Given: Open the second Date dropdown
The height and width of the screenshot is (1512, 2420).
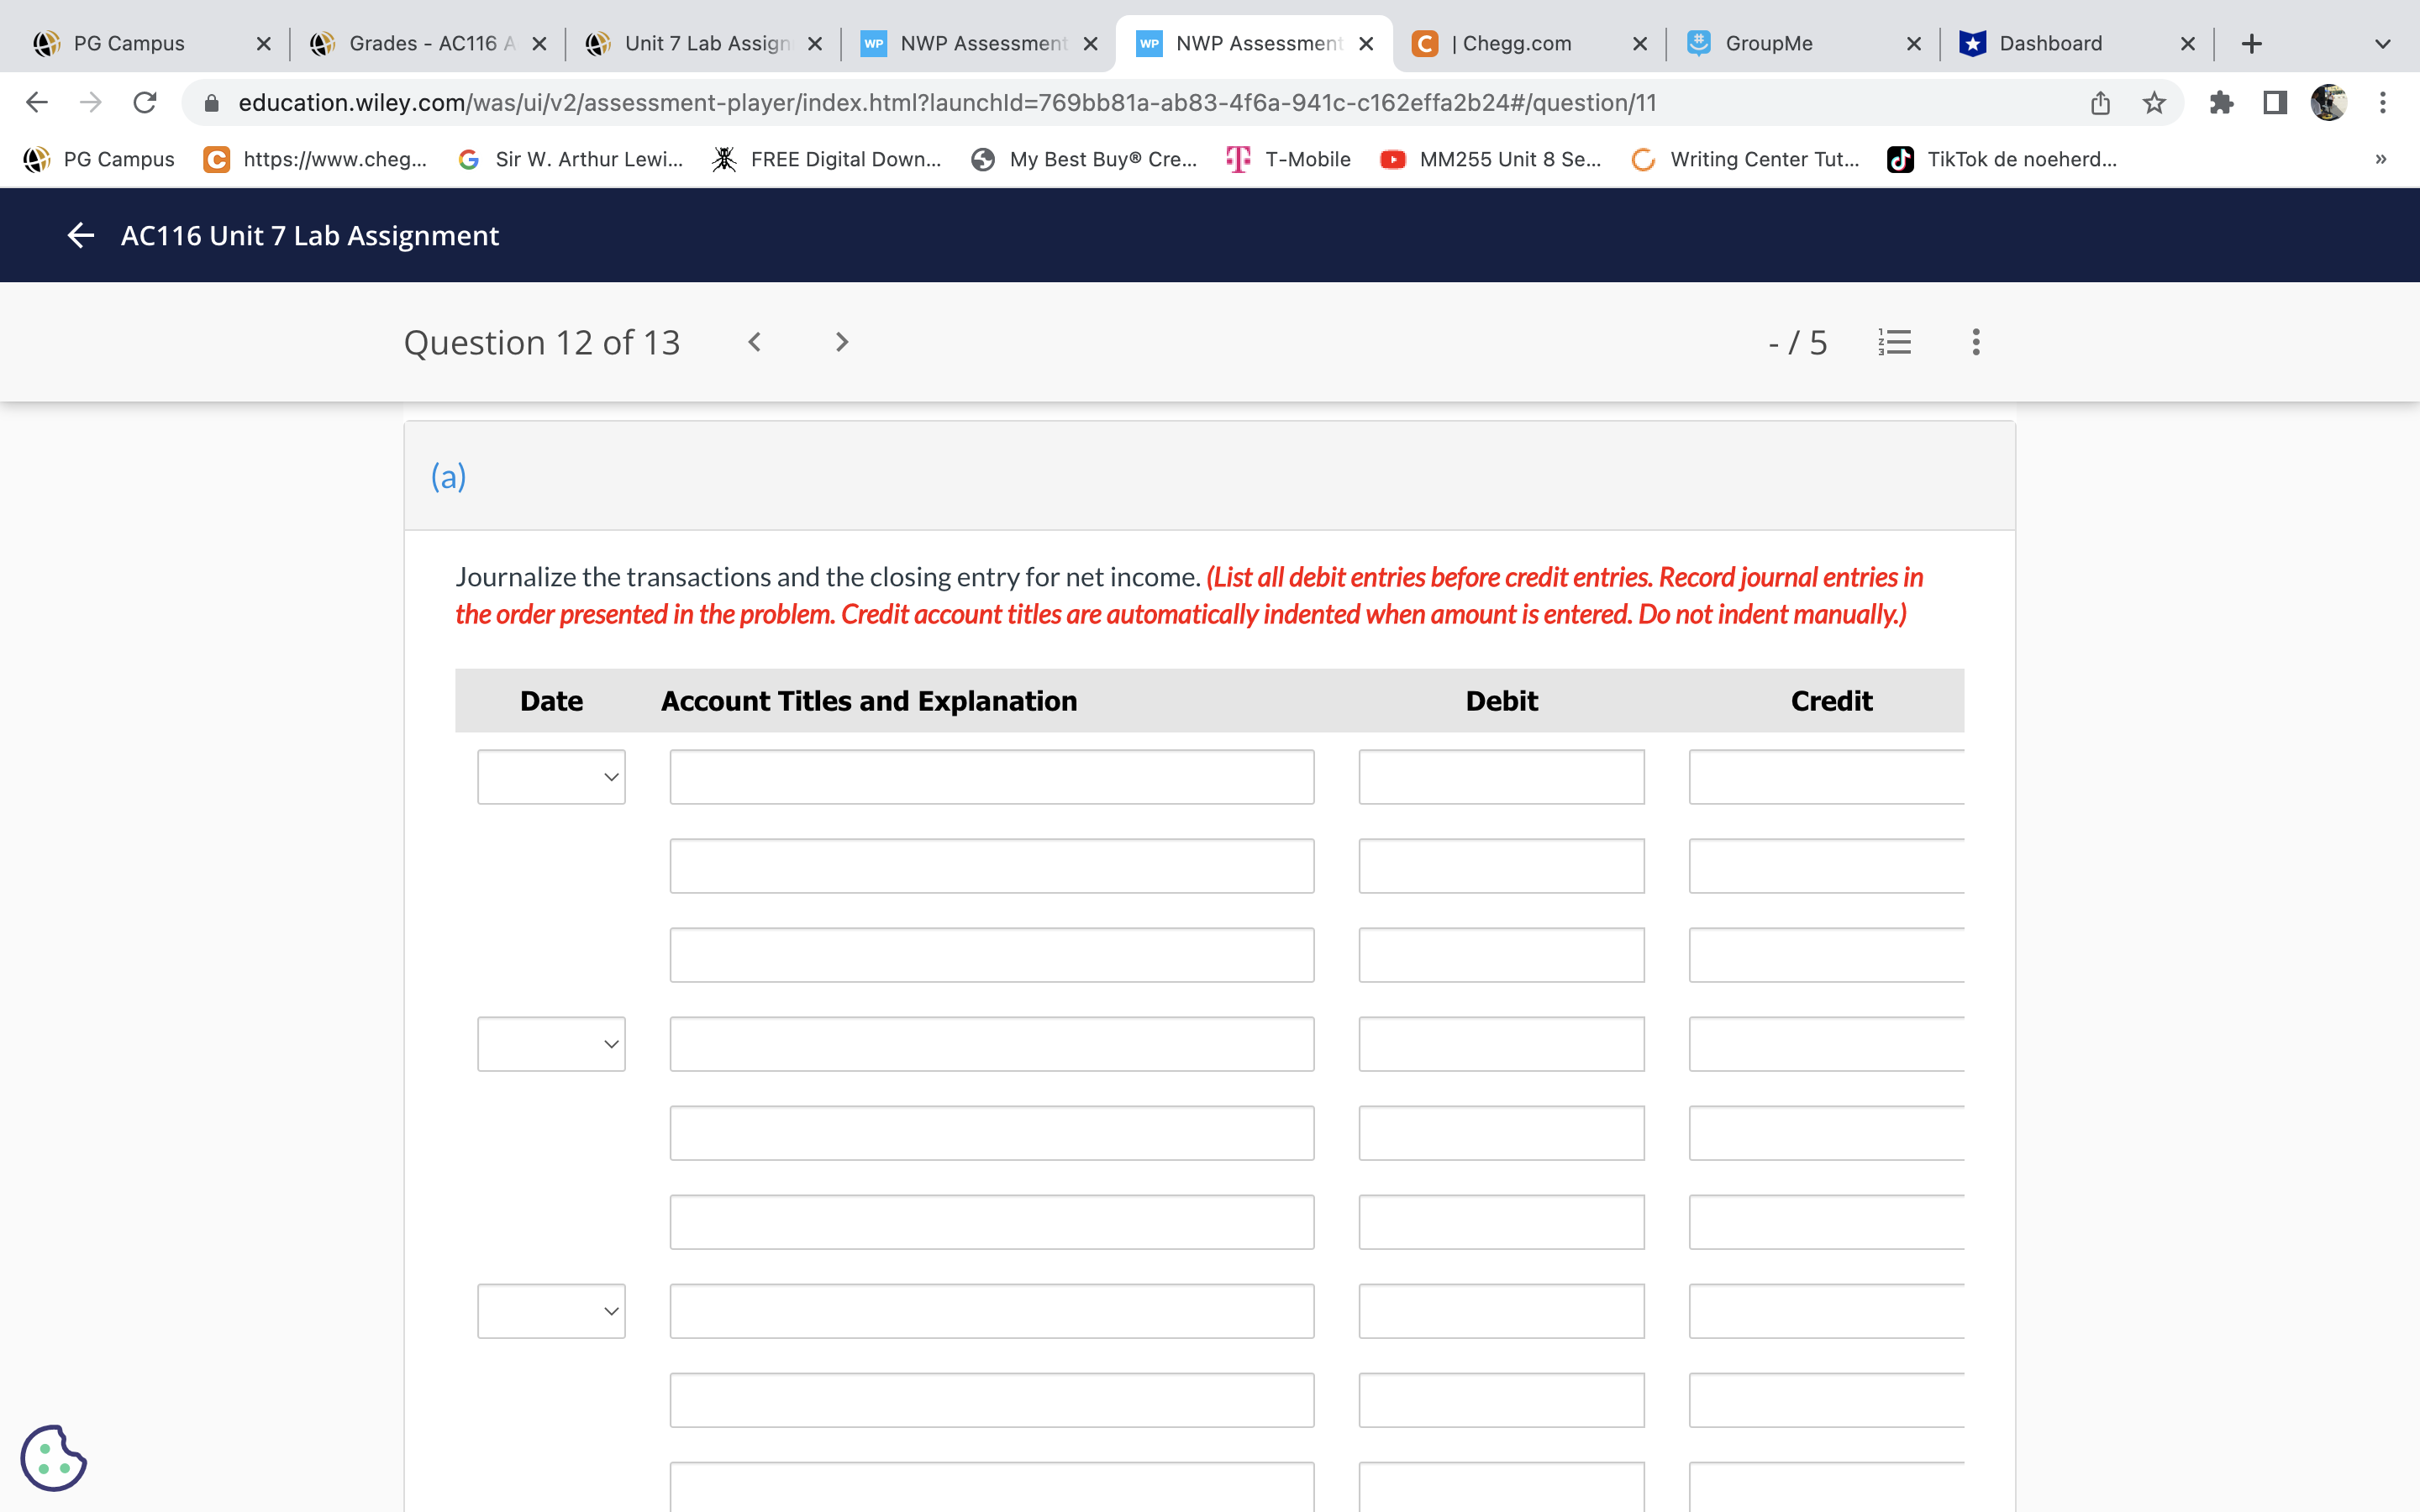Looking at the screenshot, I should (x=551, y=1043).
